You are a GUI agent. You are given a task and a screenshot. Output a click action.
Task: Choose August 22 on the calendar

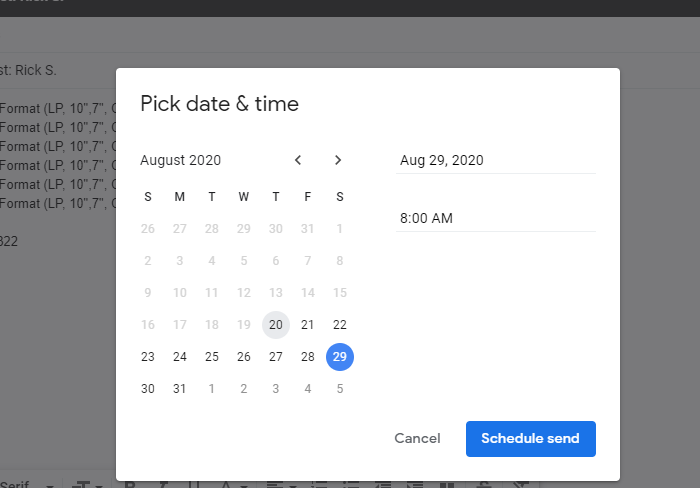point(340,325)
